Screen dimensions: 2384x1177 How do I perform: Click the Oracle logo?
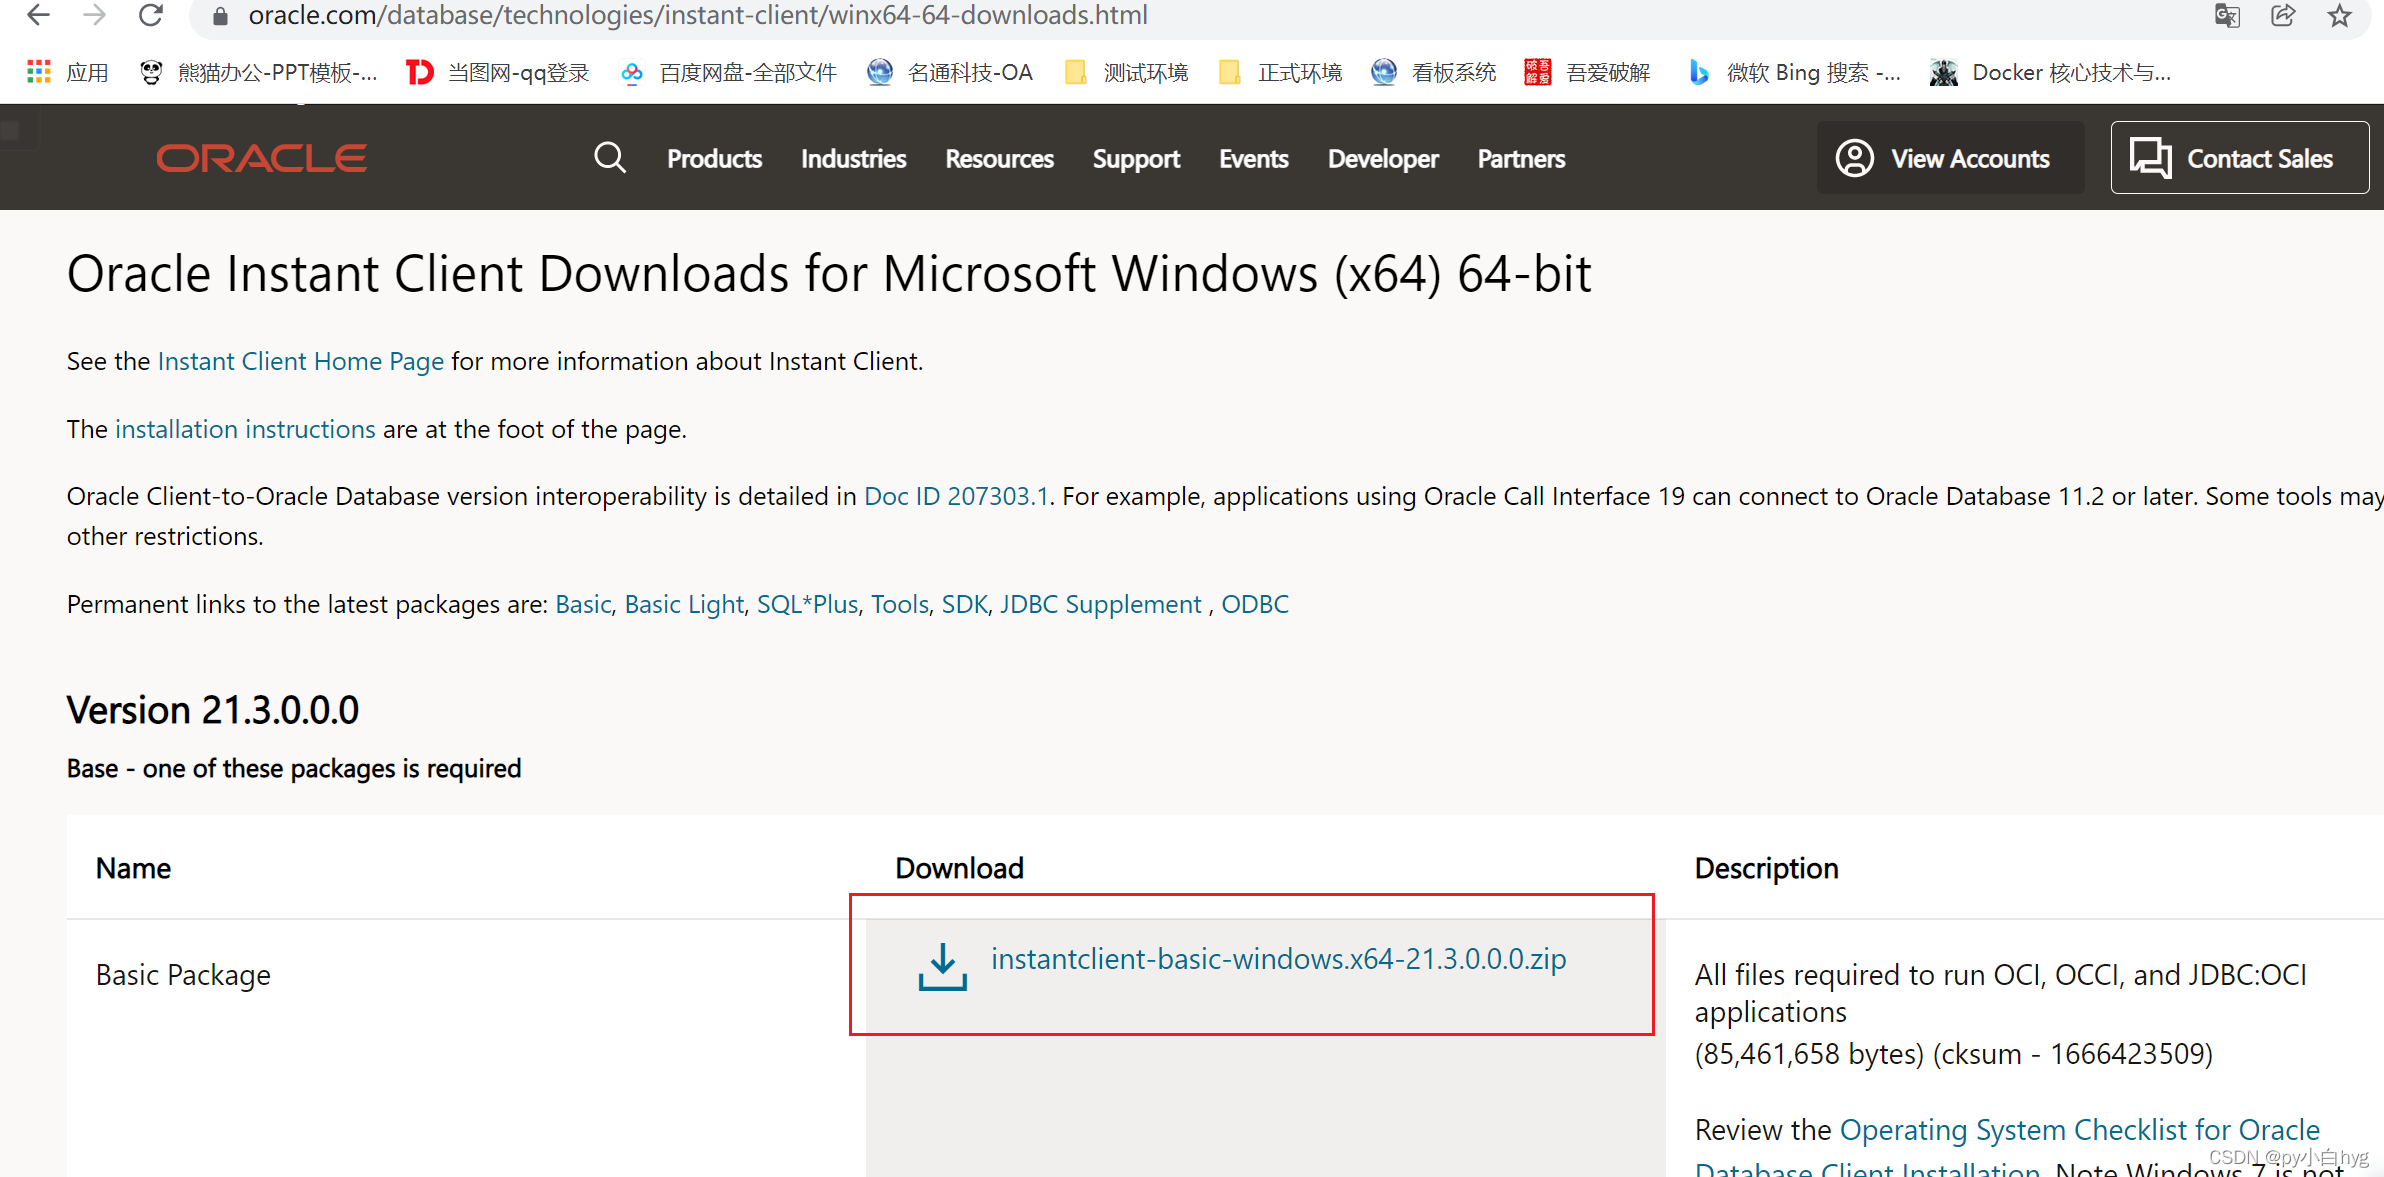(x=261, y=158)
